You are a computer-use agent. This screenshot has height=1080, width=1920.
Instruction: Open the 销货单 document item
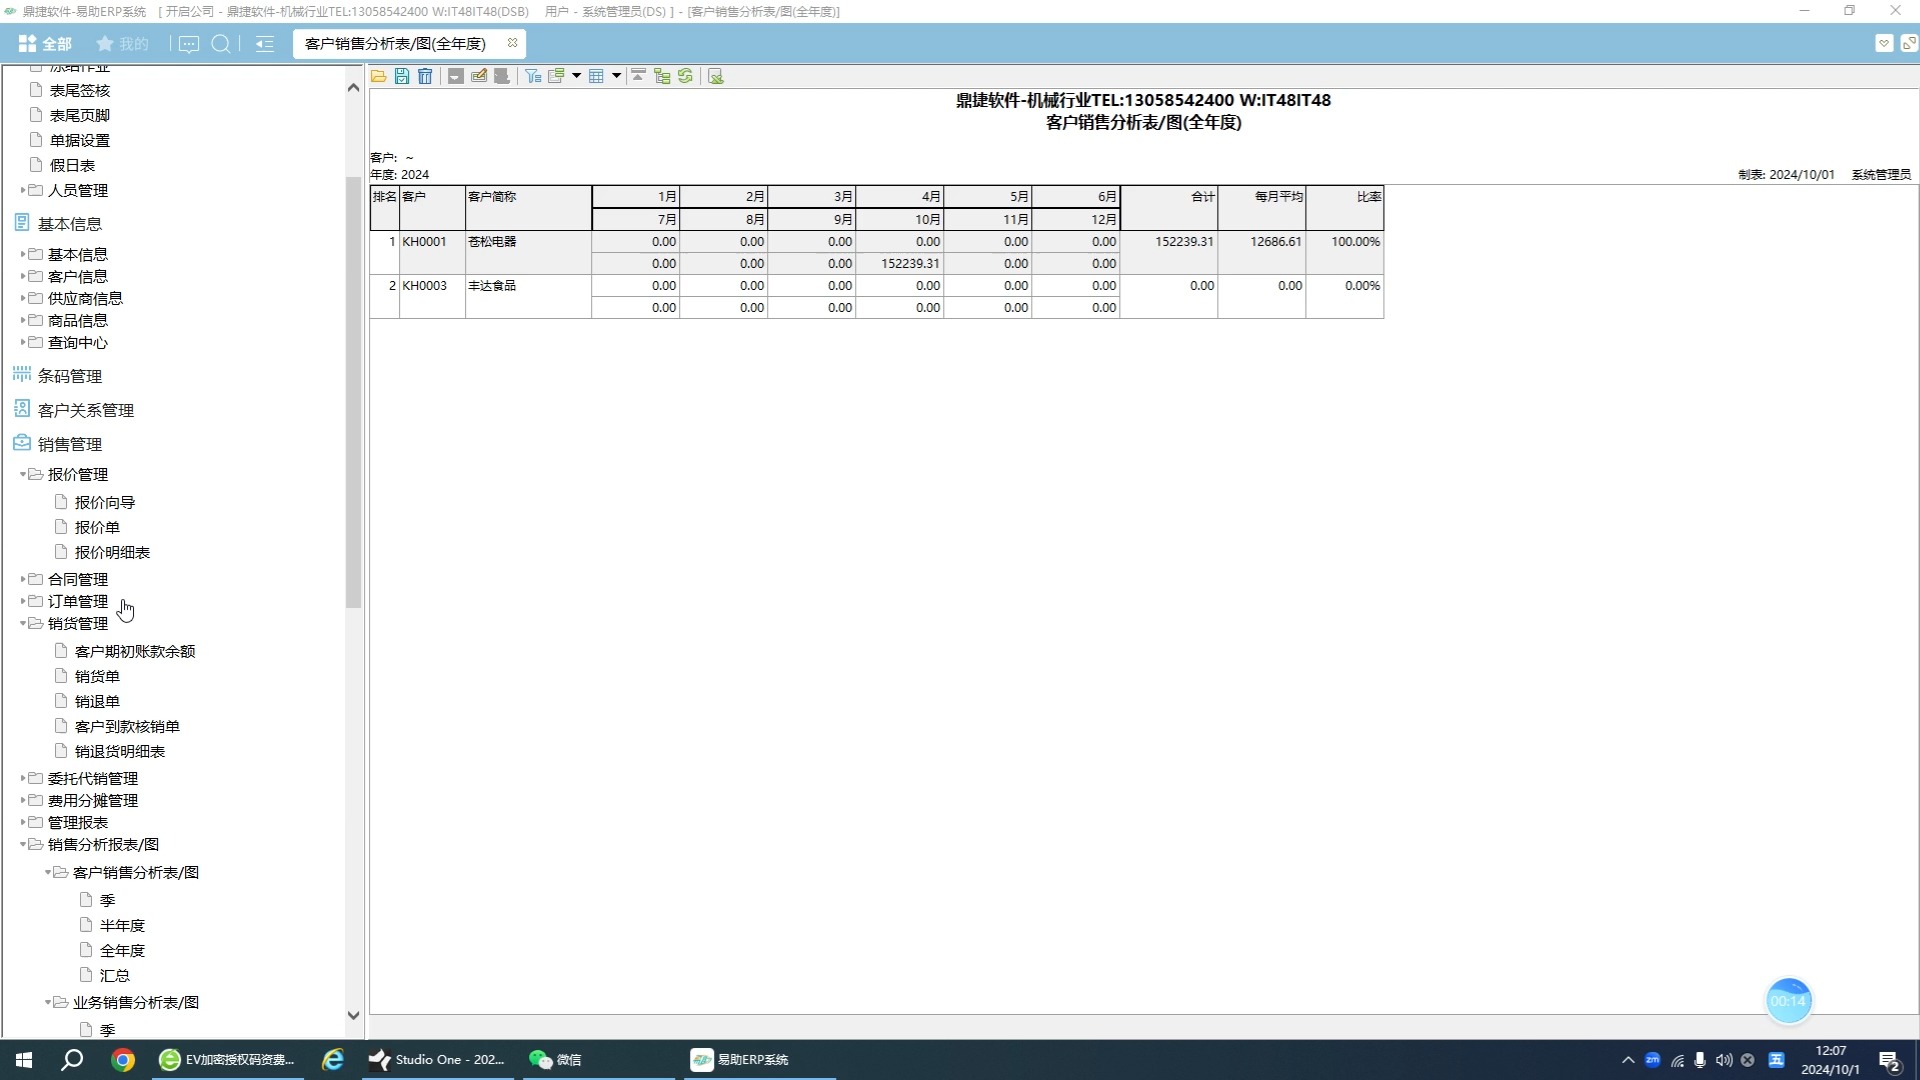(x=97, y=676)
